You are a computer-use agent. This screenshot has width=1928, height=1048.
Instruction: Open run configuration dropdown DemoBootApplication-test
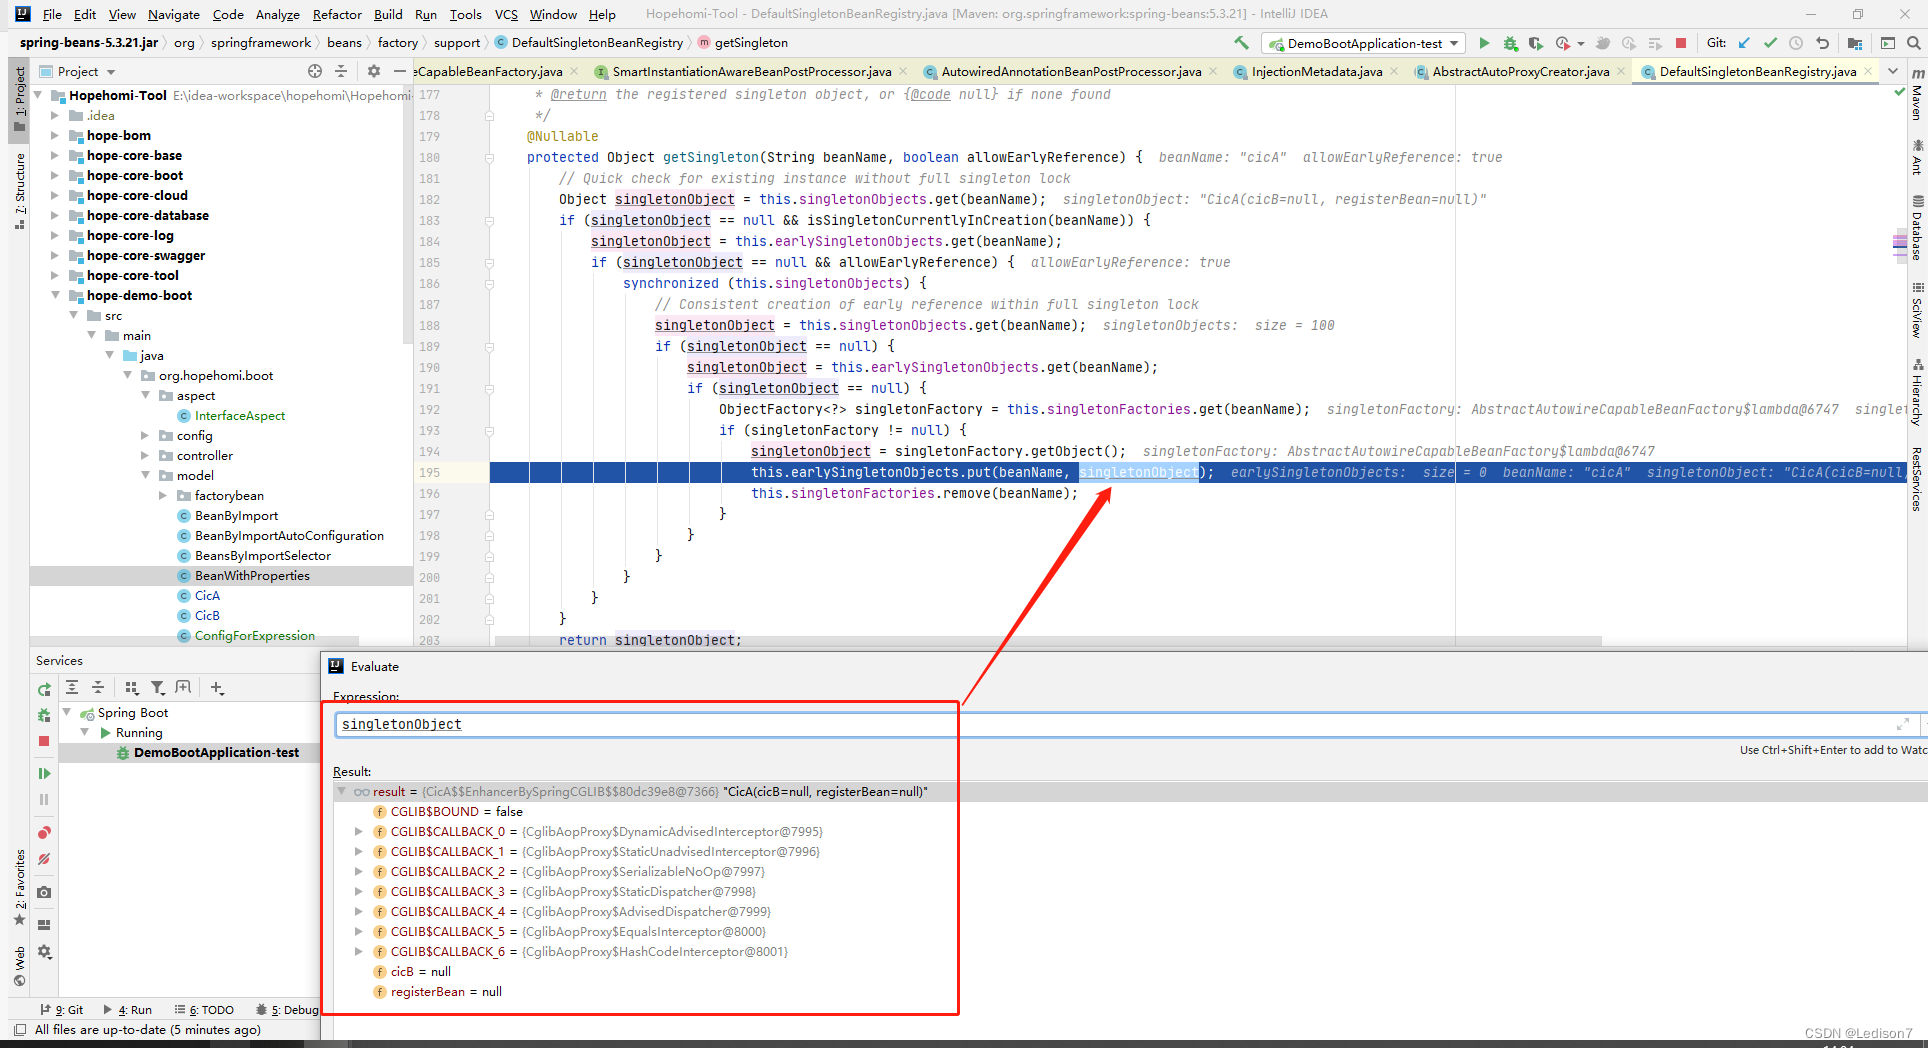1365,43
